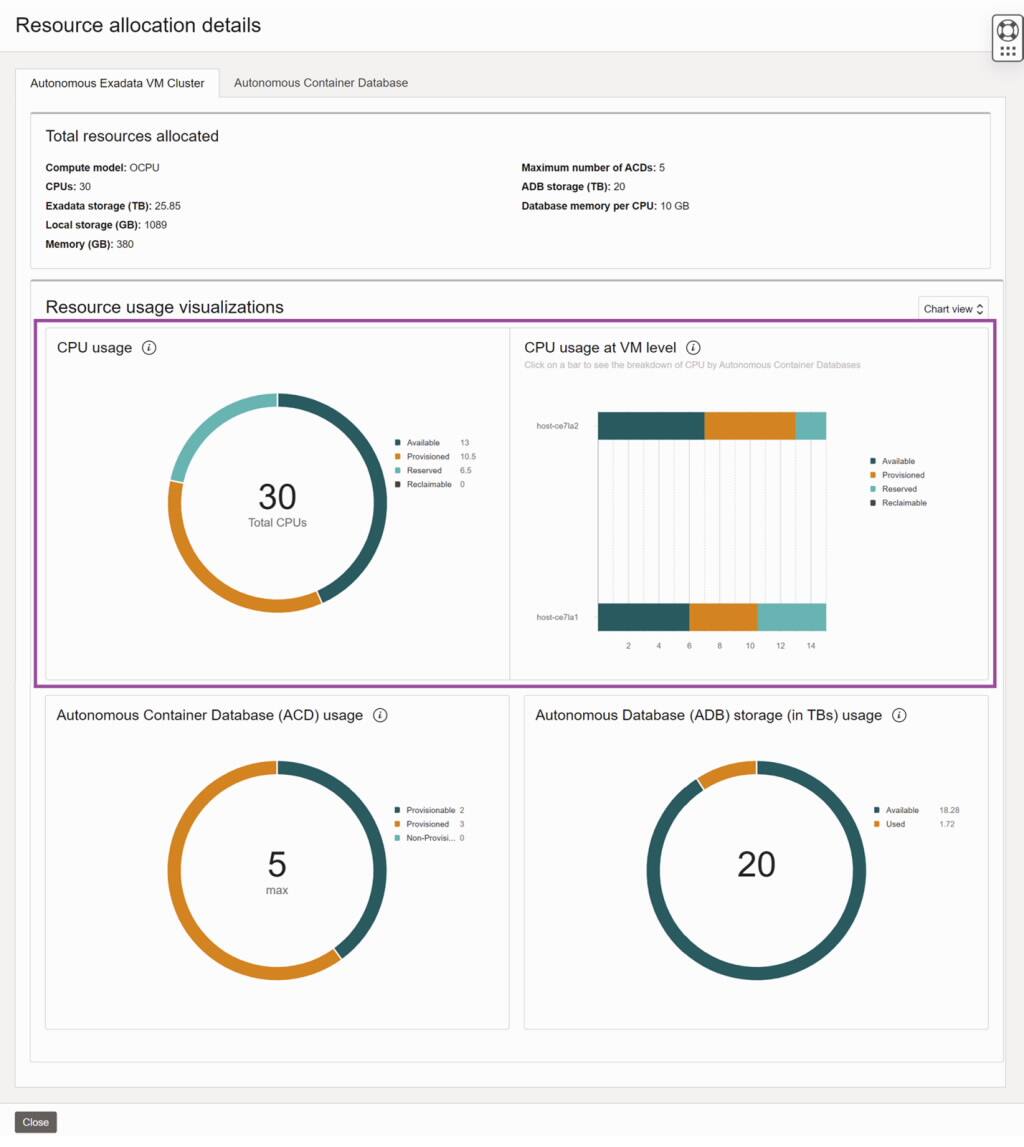Open the help lifebuoy icon top right
1024x1147 pixels.
coord(1006,32)
